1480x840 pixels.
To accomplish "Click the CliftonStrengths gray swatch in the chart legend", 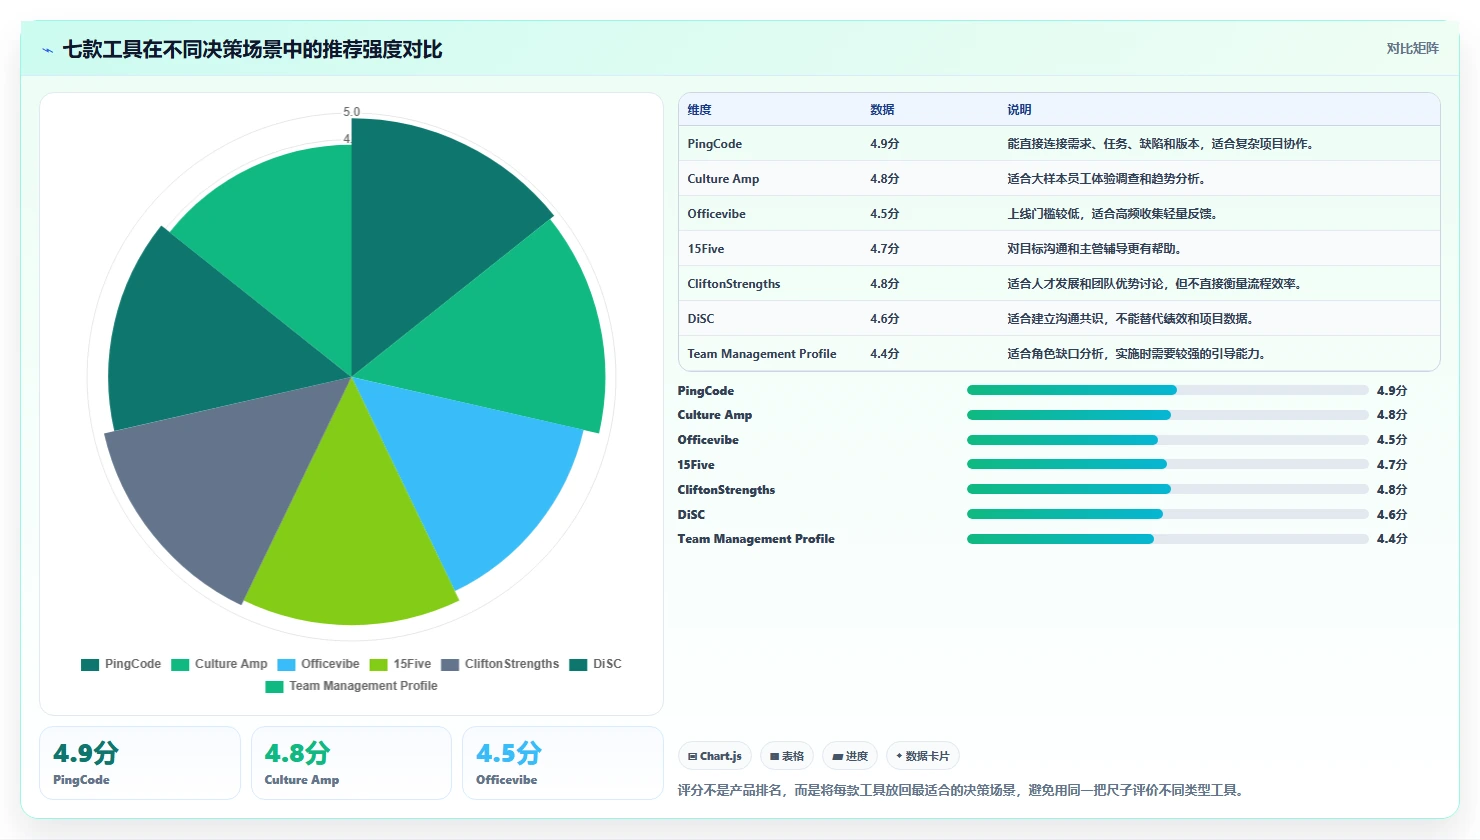I will (450, 664).
